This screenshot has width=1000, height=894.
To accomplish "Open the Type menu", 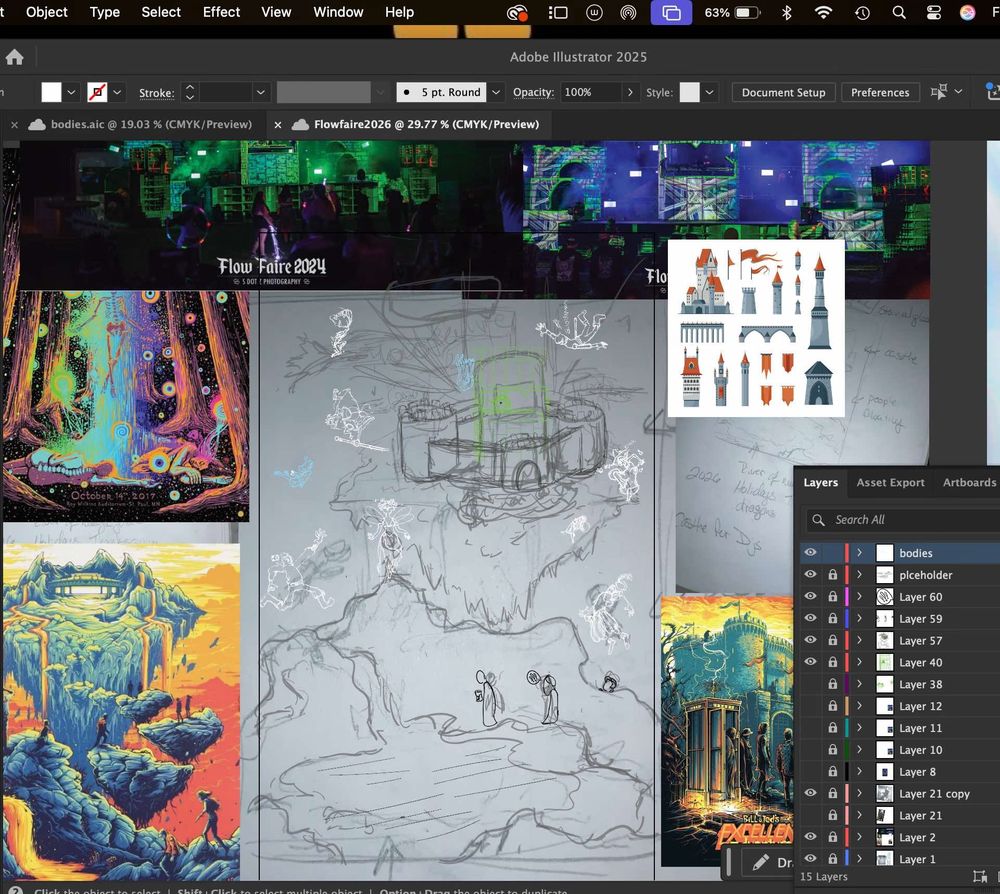I will [x=105, y=12].
